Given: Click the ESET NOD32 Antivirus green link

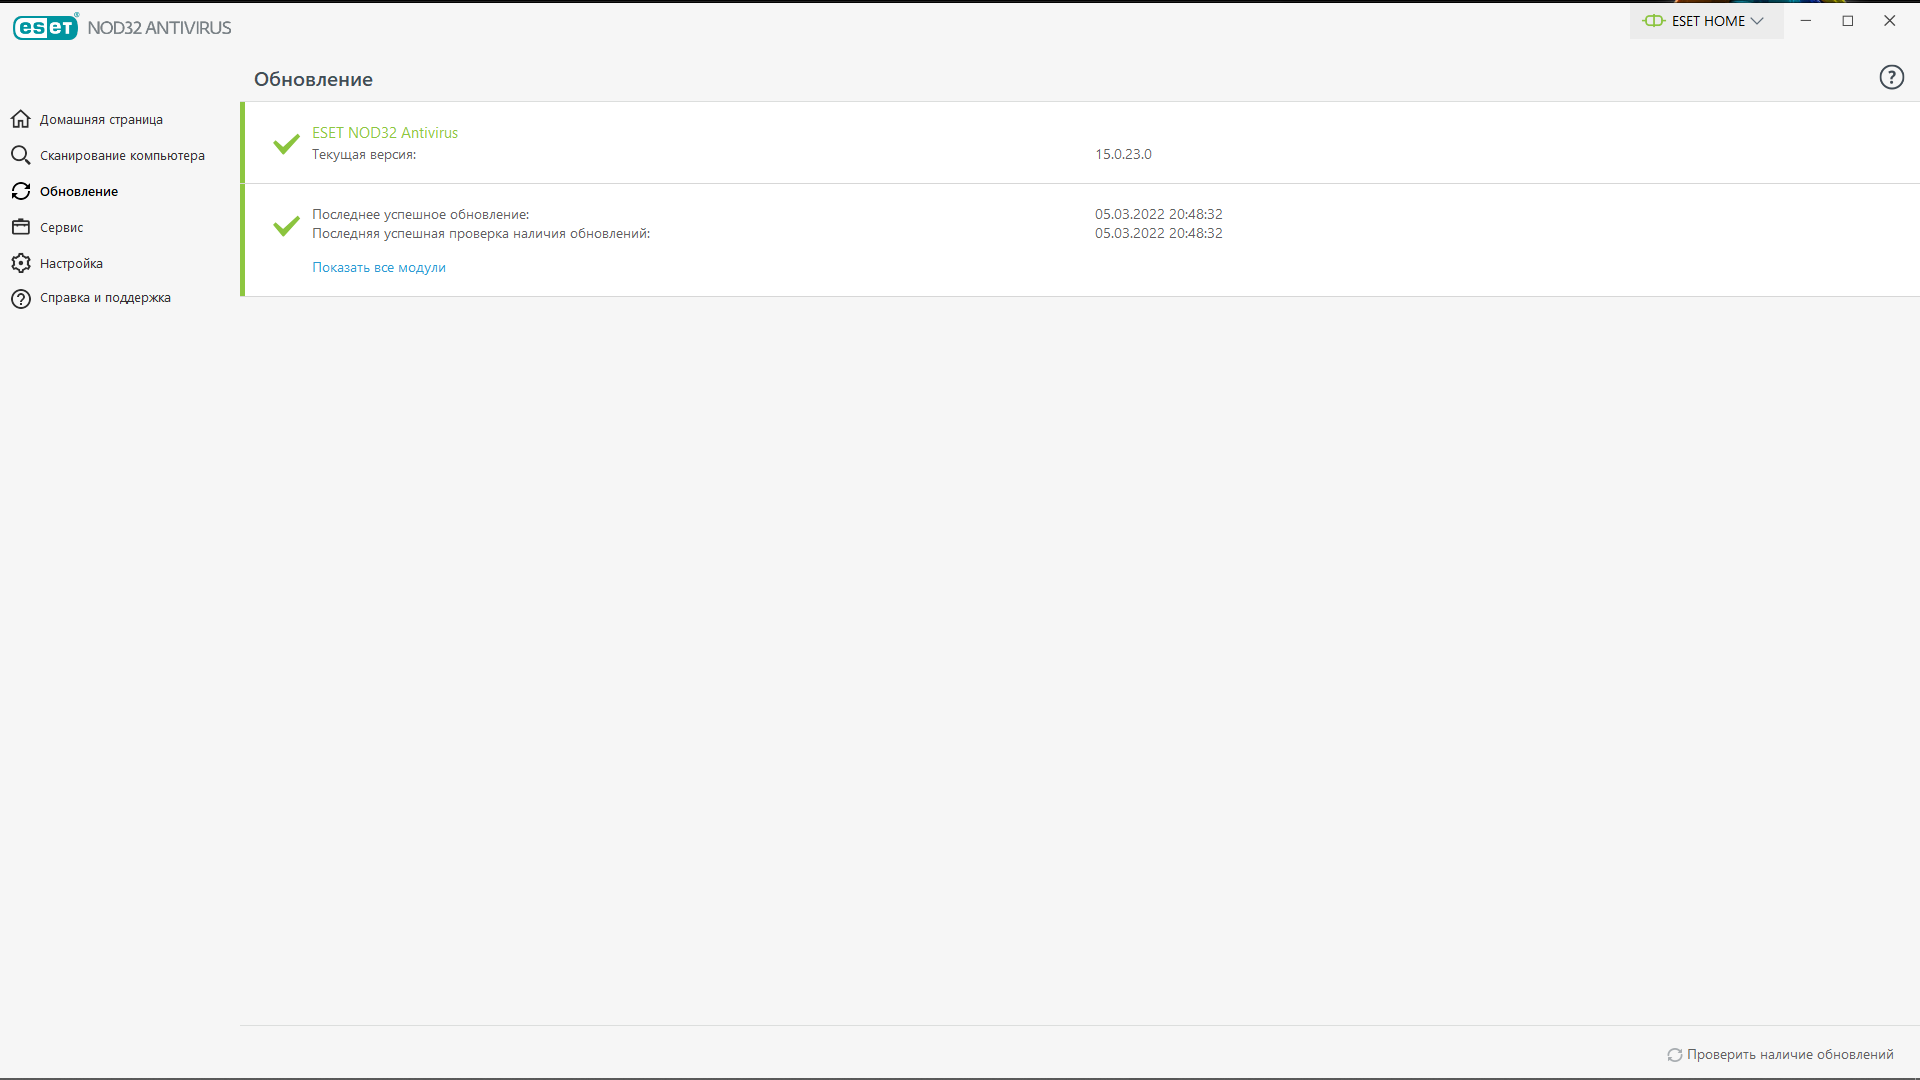Looking at the screenshot, I should (x=385, y=133).
